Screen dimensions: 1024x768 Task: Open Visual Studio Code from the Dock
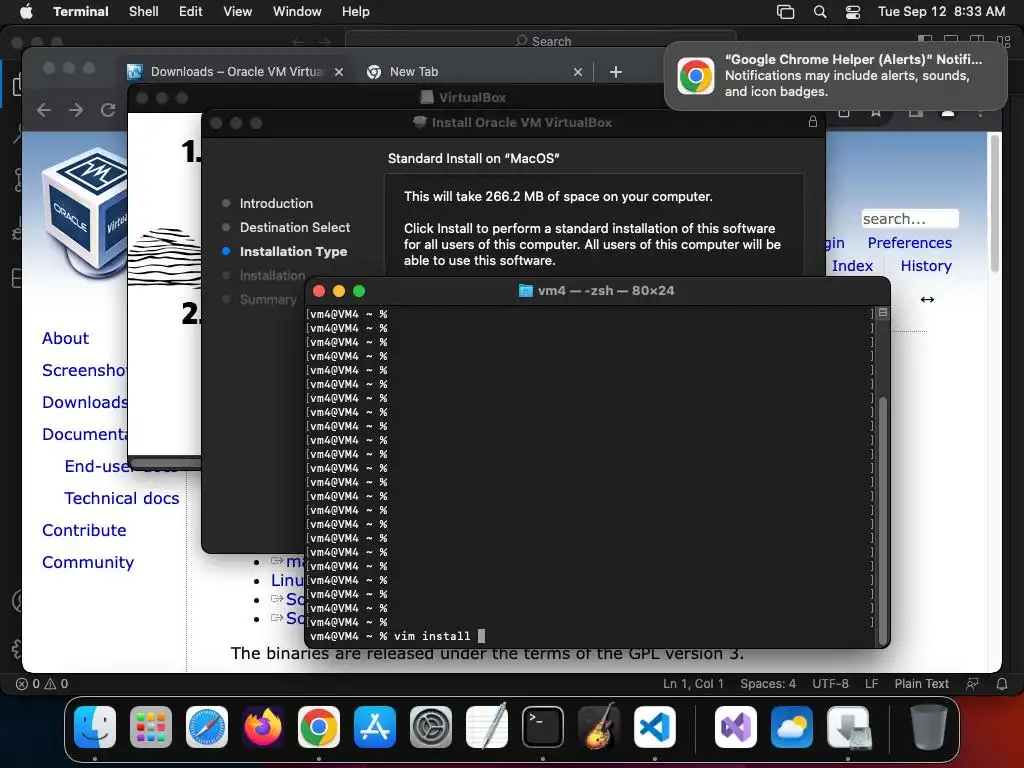point(655,727)
